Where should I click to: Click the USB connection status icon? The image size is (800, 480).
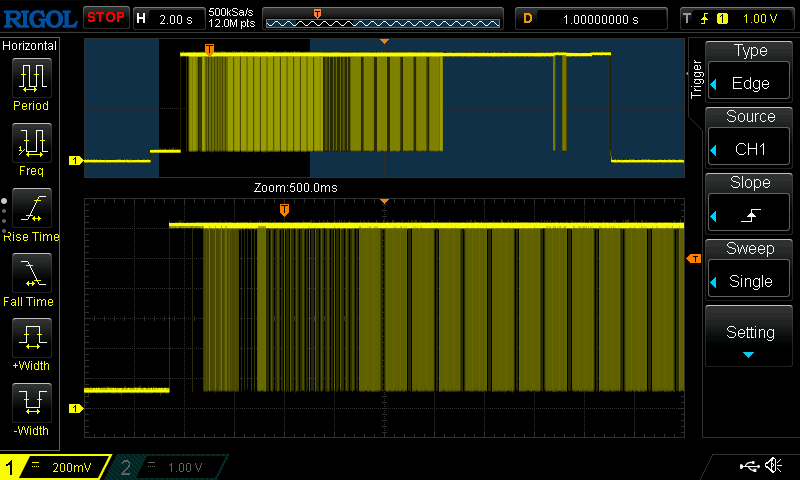749,466
